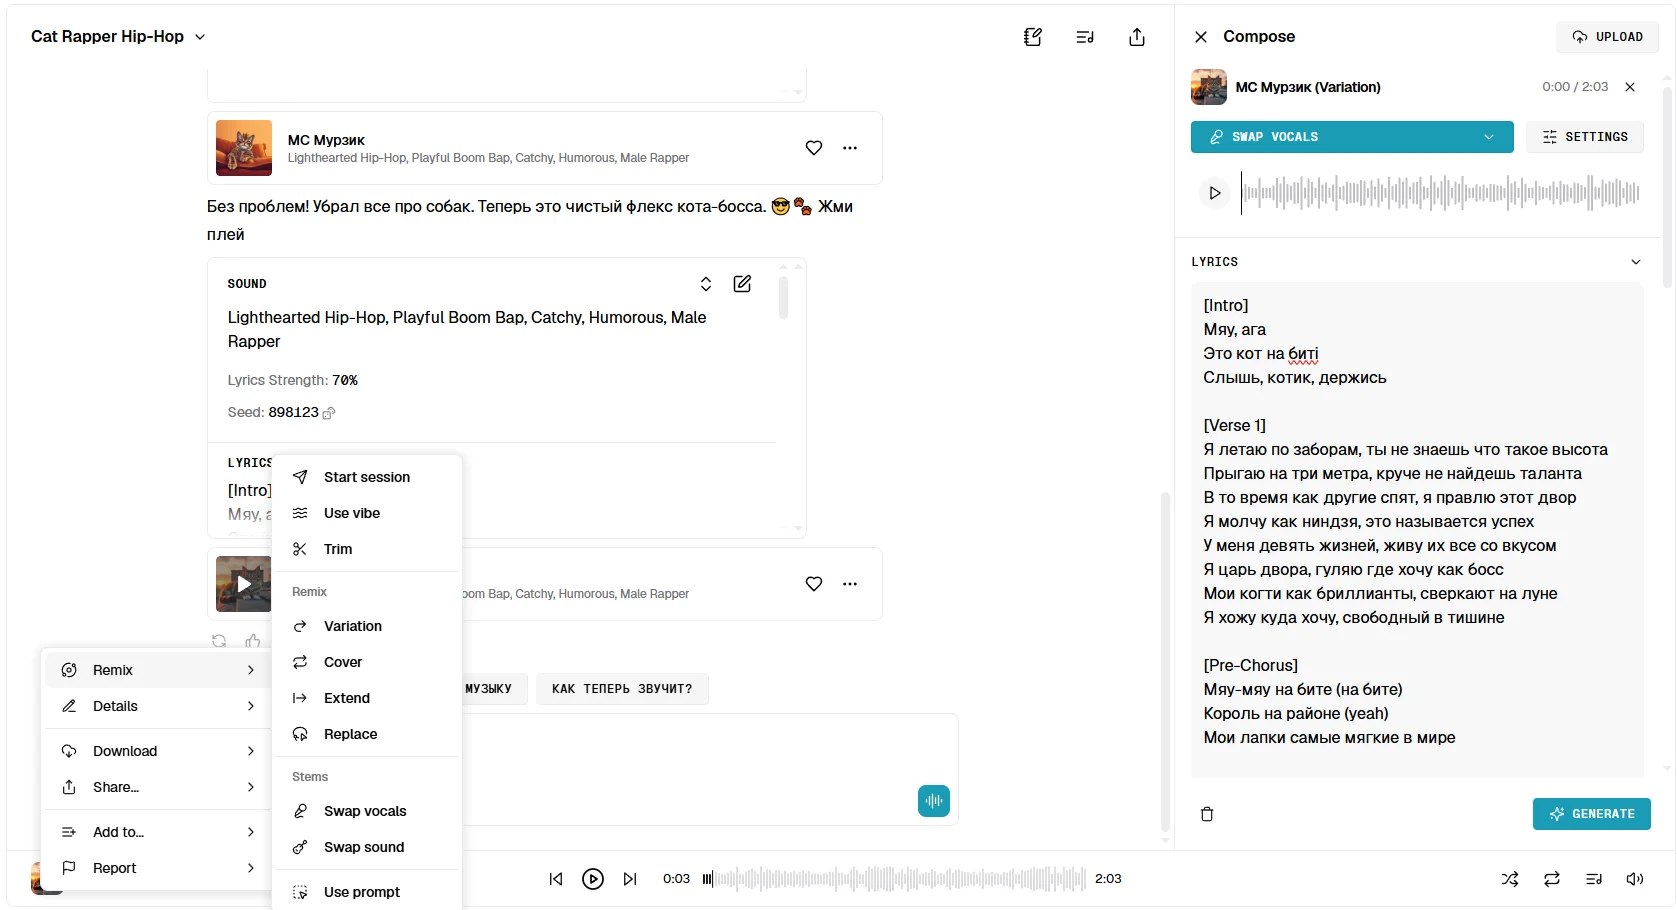Open the queue playlist icon in header
This screenshot has height=910, width=1677.
(1085, 37)
